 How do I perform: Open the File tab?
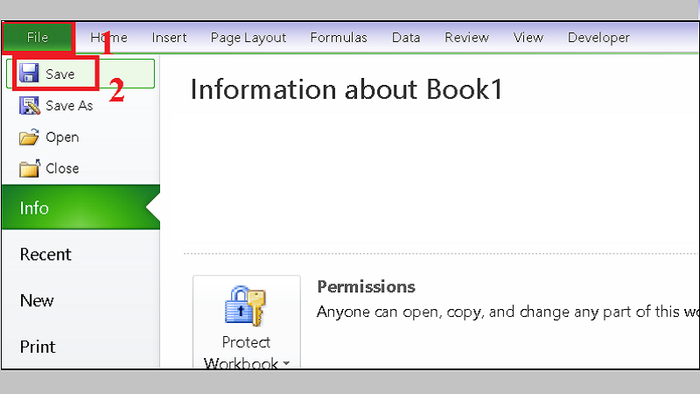pos(37,37)
